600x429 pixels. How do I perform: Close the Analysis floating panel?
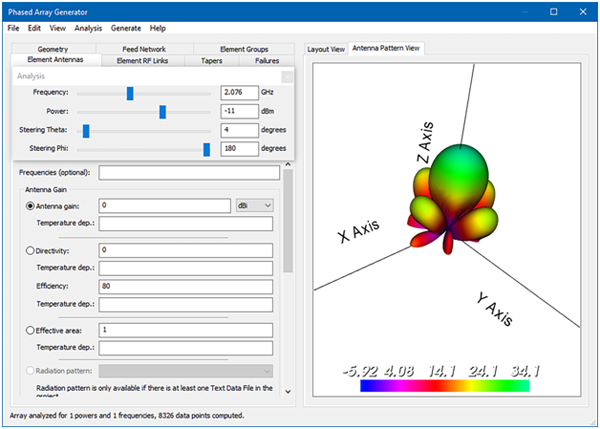tap(287, 77)
